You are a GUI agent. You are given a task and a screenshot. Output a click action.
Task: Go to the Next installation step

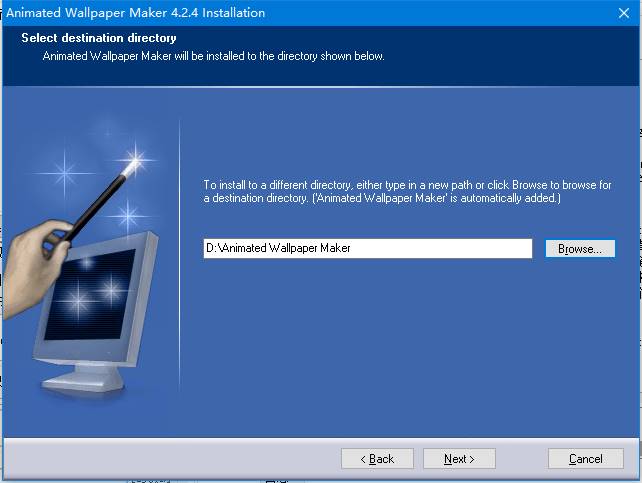point(459,458)
